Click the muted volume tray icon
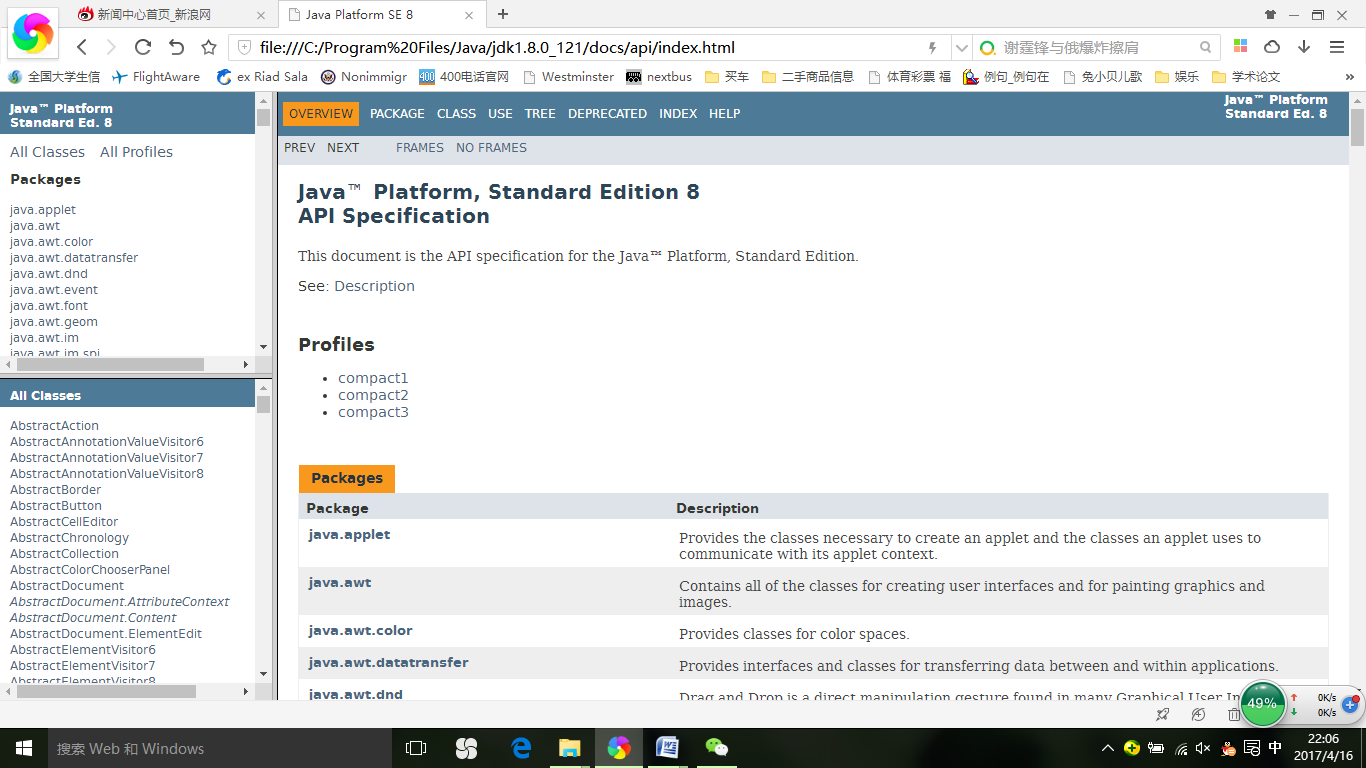The image size is (1366, 768). pyautogui.click(x=1203, y=748)
